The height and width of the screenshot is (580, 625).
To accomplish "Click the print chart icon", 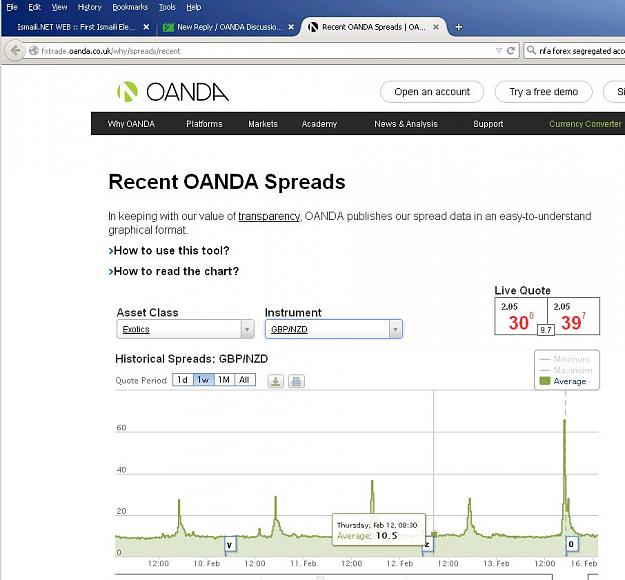I will click(x=296, y=381).
